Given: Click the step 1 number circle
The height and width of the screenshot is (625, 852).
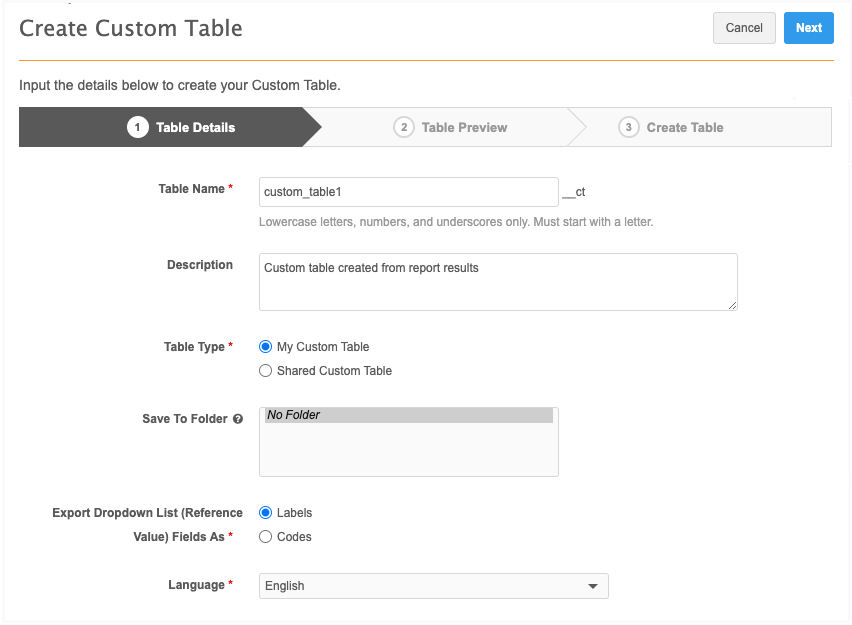Looking at the screenshot, I should pos(137,127).
